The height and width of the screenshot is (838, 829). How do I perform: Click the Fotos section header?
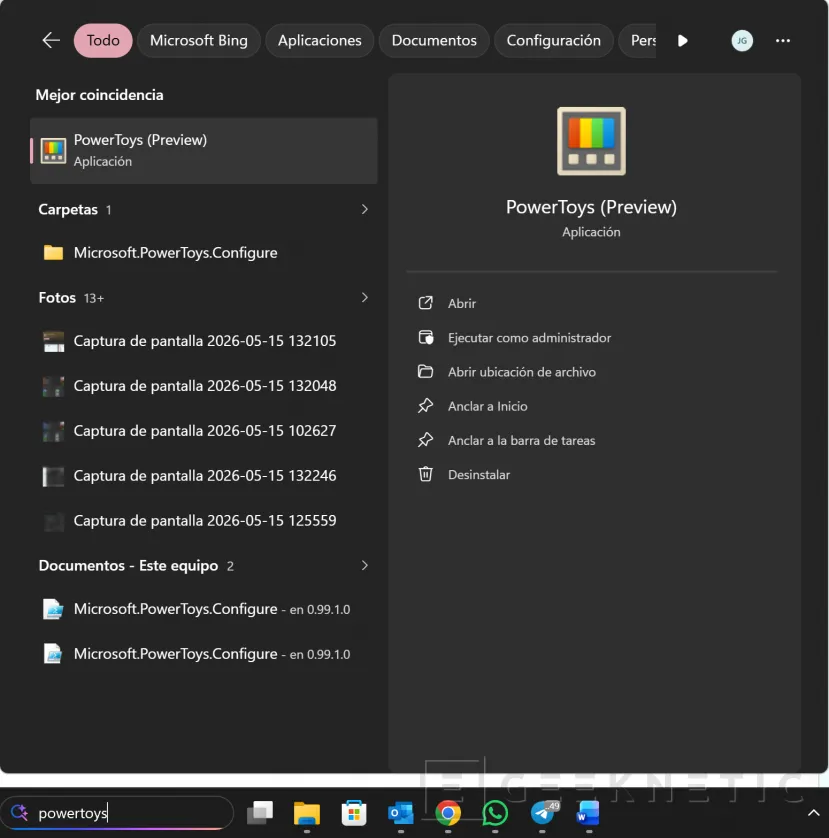point(71,298)
